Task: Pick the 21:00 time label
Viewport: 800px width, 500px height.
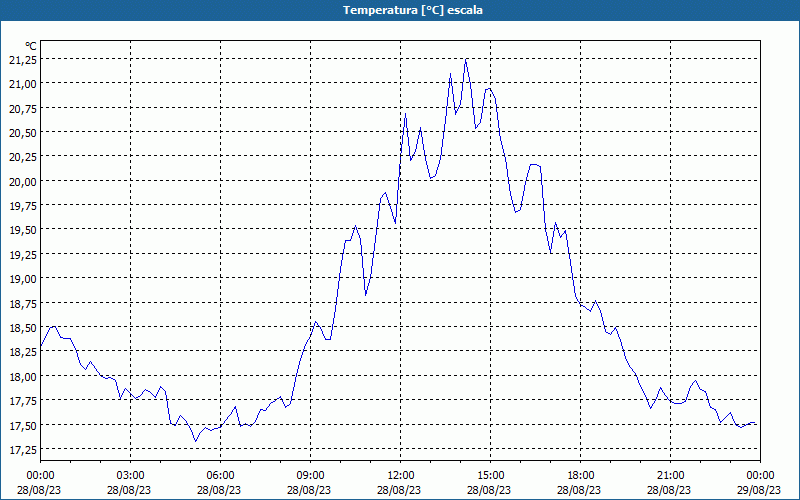Action: [x=670, y=476]
